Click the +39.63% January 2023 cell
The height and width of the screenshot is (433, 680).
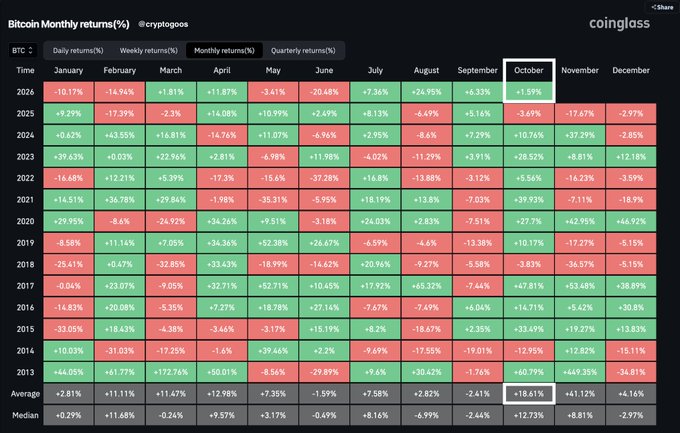pos(69,157)
